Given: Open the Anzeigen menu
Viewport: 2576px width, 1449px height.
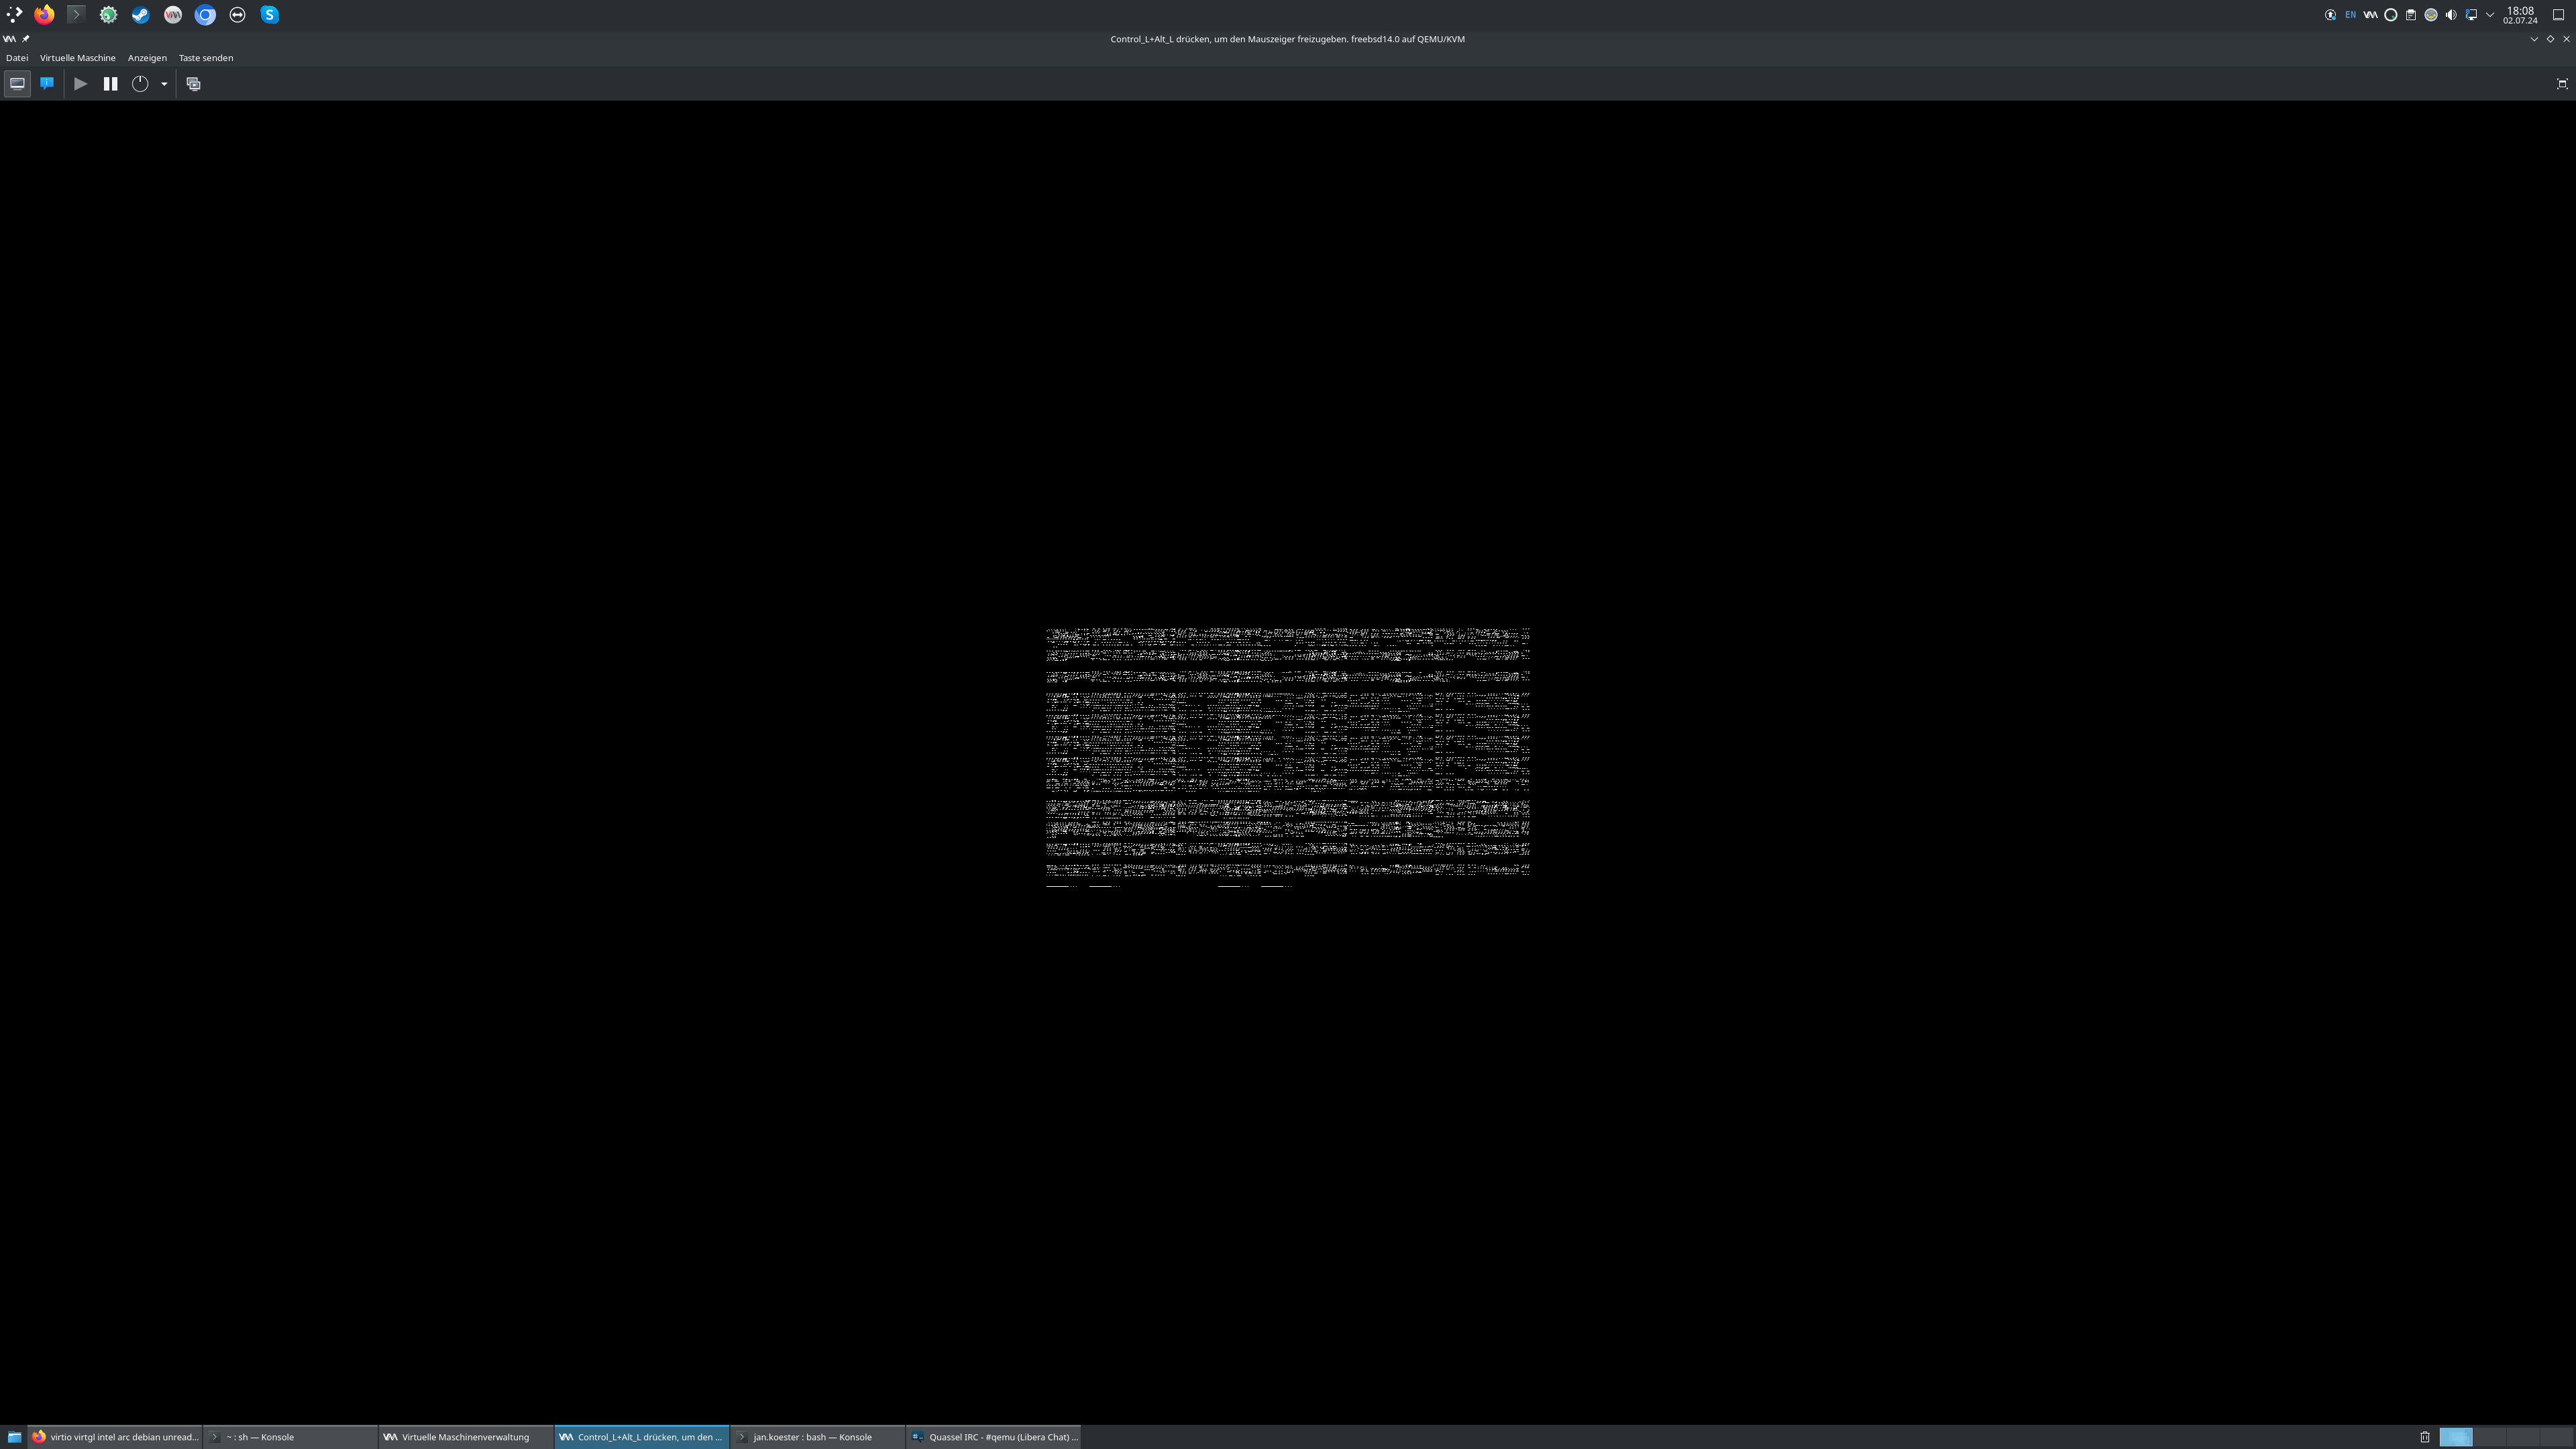Looking at the screenshot, I should tap(147, 58).
